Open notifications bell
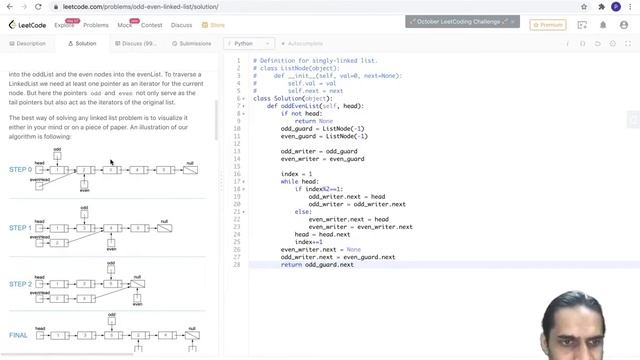The height and width of the screenshot is (360, 640). click(x=603, y=25)
